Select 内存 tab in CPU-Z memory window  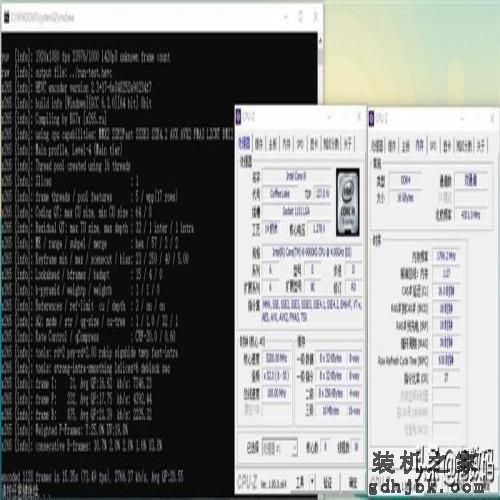419,145
